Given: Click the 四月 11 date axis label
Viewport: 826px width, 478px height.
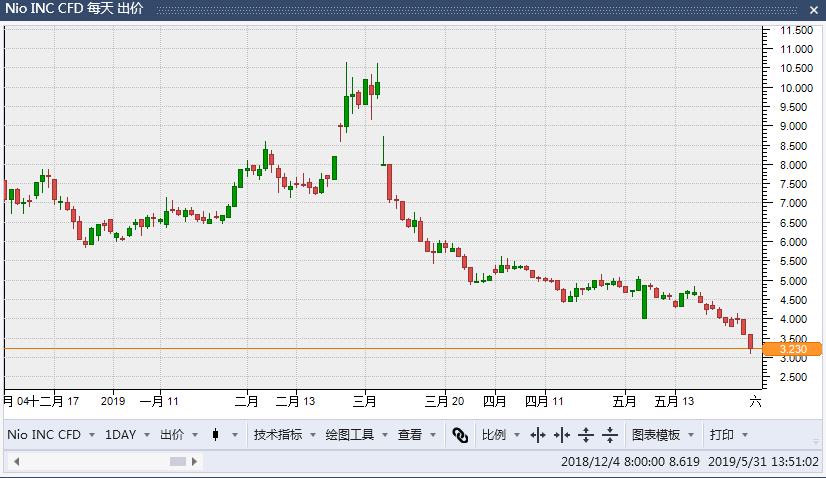Looking at the screenshot, I should pos(544,402).
